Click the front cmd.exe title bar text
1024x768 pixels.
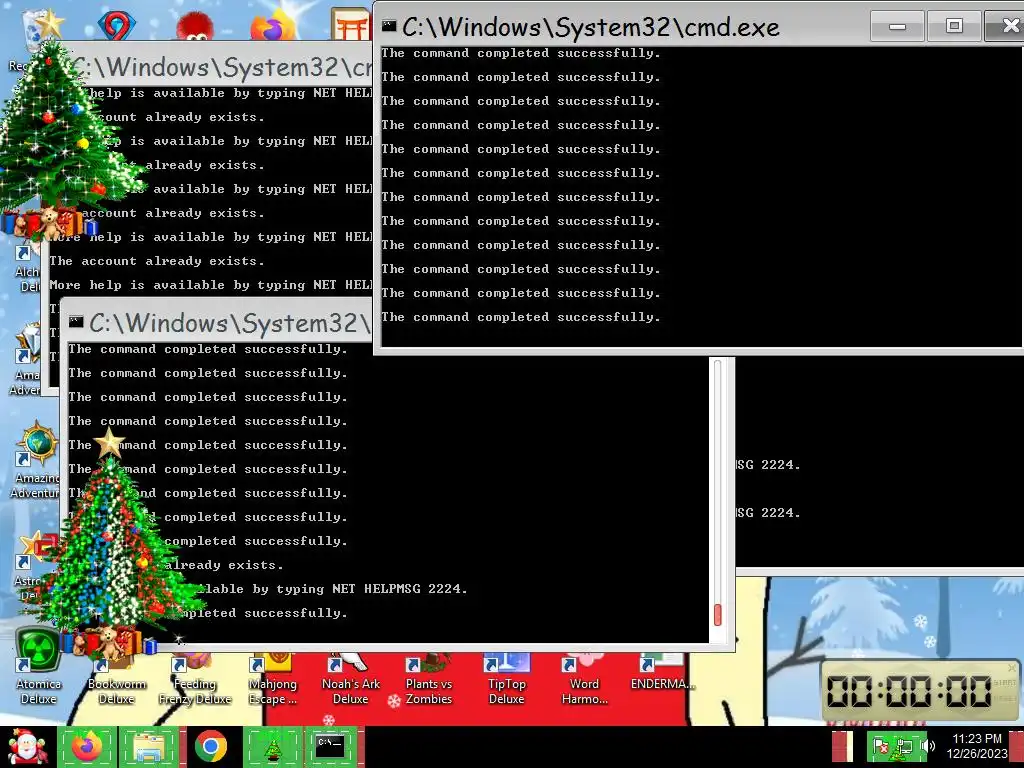pyautogui.click(x=590, y=27)
